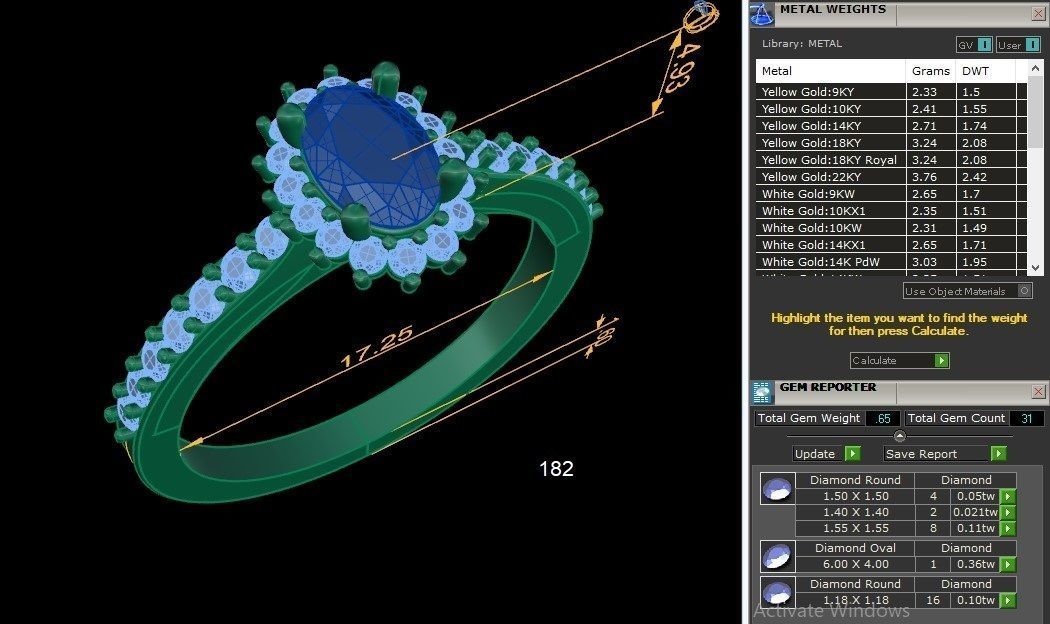Click green arrow for 1.18 X 1.18 row

pos(1007,601)
